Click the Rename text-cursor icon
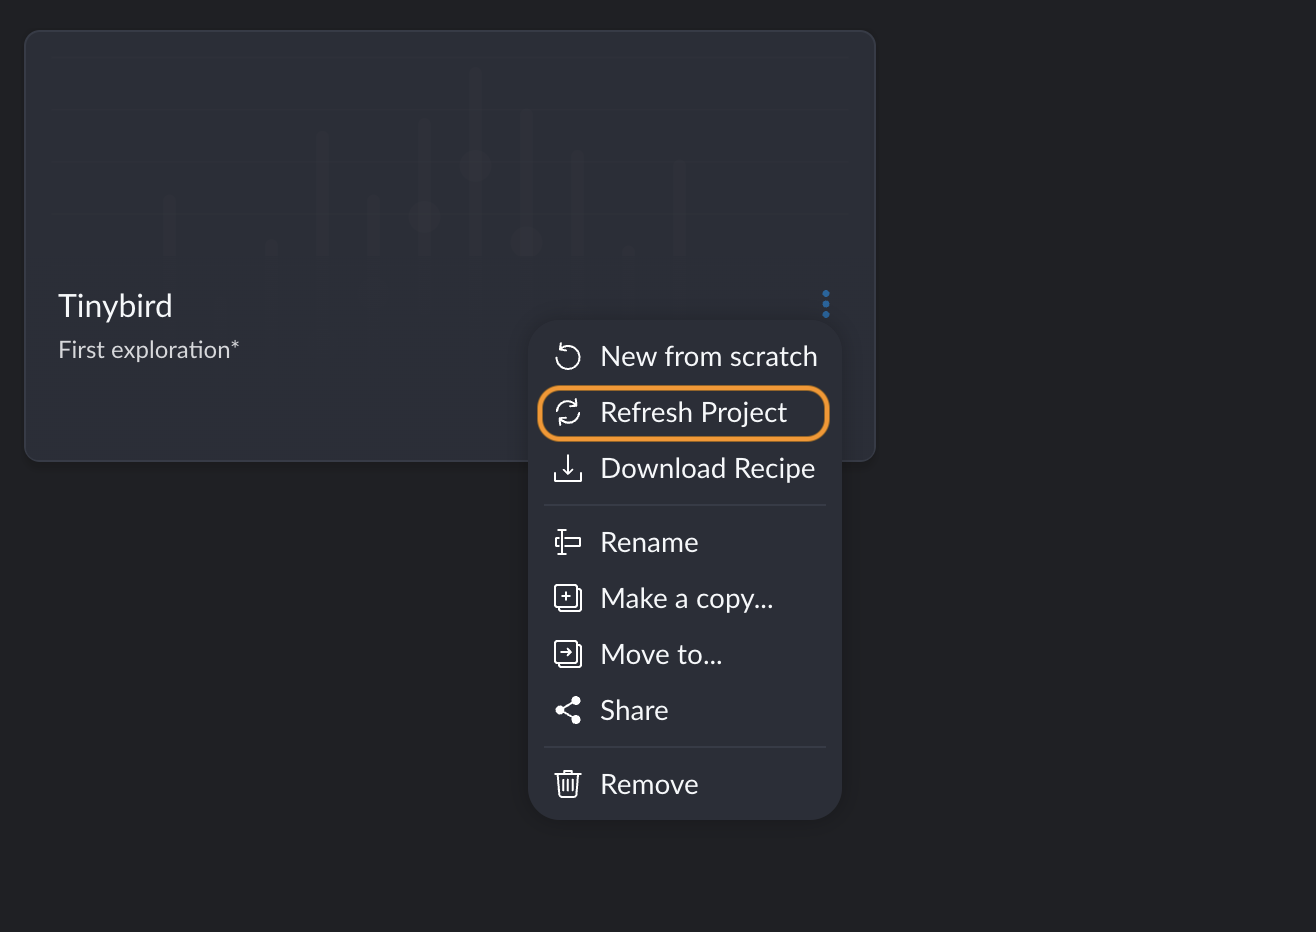Screen dimensions: 1316x932 (568, 542)
